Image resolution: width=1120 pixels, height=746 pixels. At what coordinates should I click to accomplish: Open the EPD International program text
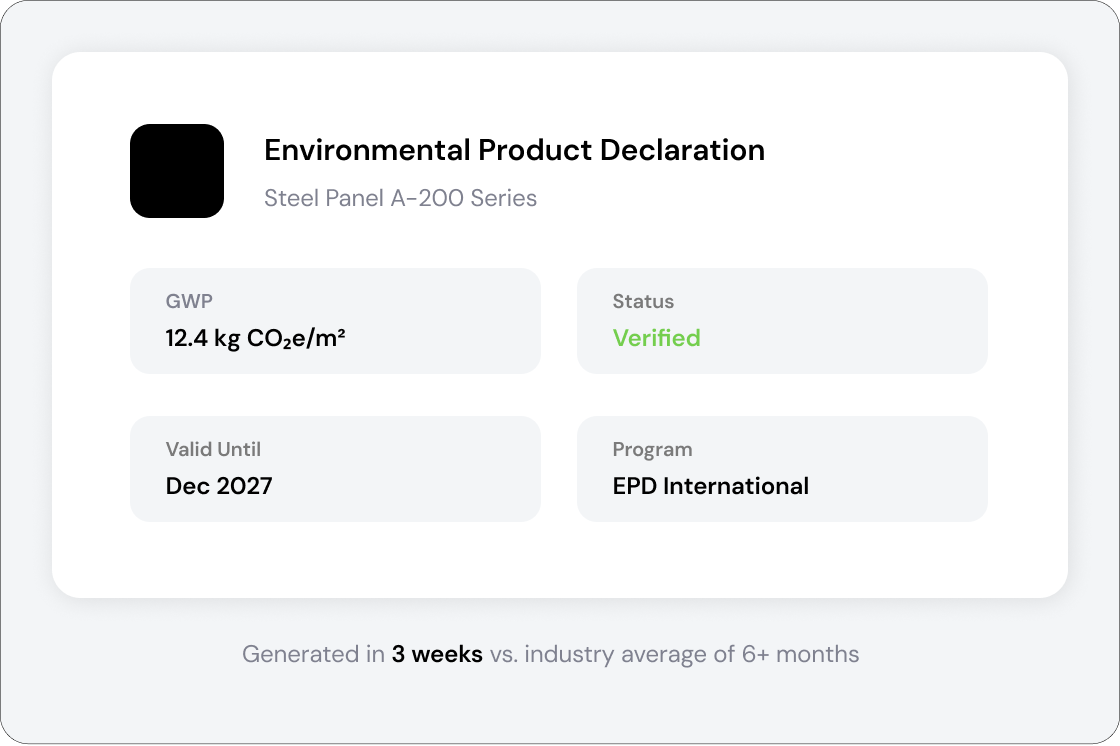710,486
